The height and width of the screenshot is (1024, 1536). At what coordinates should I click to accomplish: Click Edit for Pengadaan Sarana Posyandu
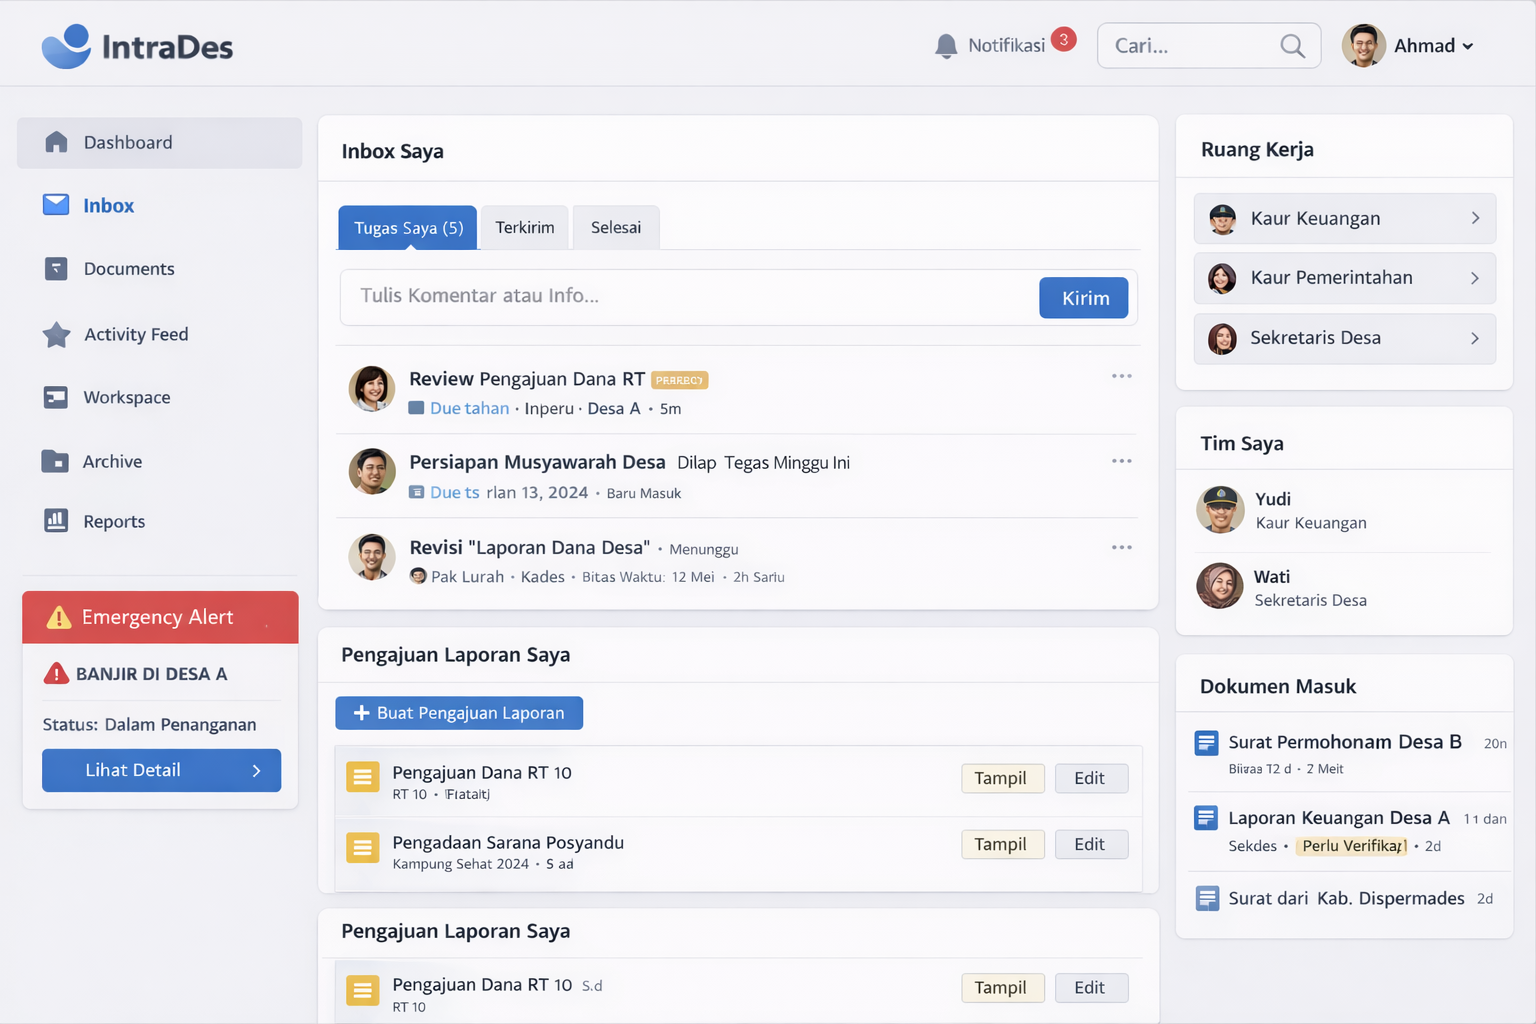[1090, 844]
